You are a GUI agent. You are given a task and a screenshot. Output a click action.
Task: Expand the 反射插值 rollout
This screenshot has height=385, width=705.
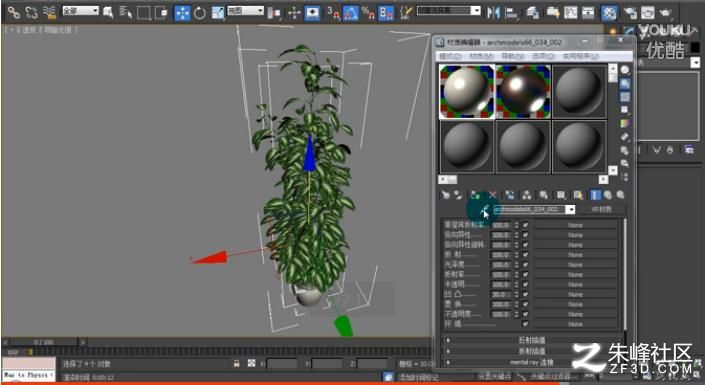click(x=532, y=340)
